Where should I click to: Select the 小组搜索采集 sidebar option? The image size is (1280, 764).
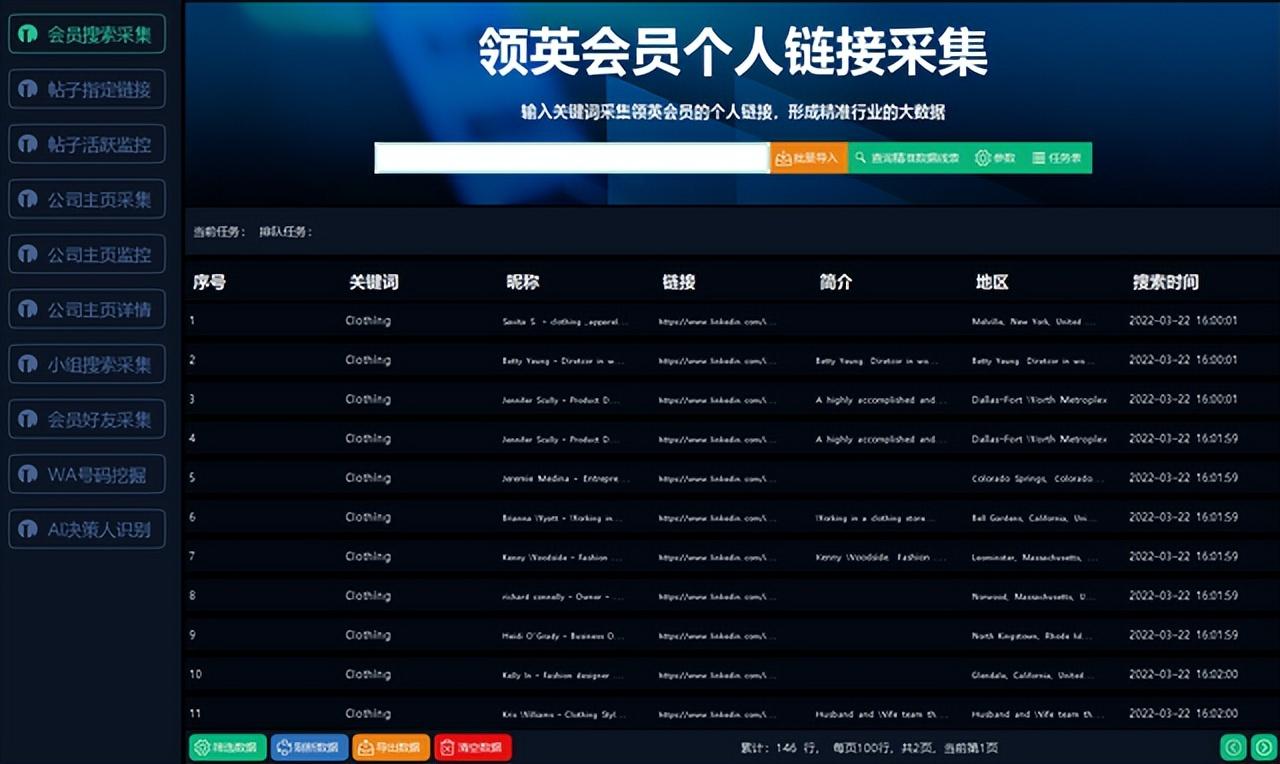tap(86, 364)
